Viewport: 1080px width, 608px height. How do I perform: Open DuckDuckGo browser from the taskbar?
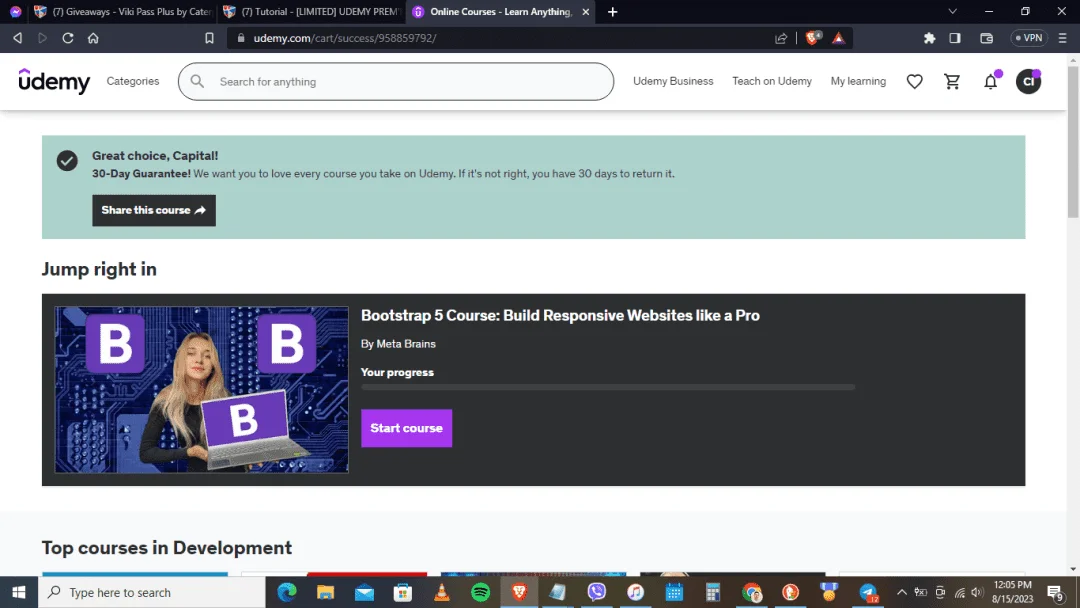tap(790, 592)
